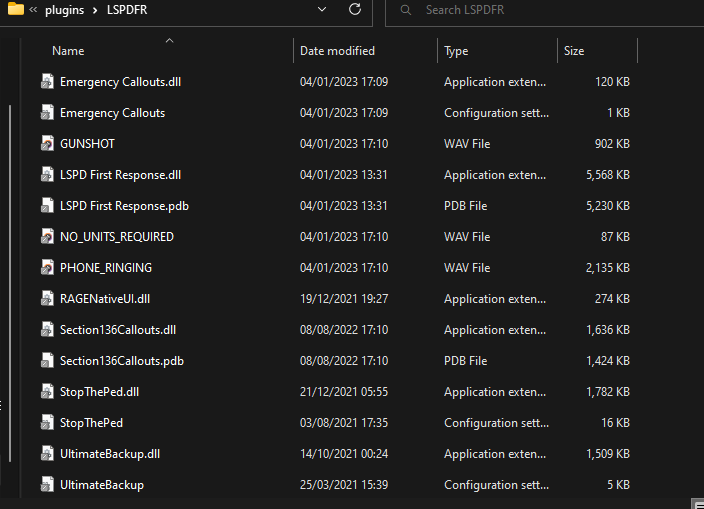This screenshot has width=704, height=509.
Task: Select the PHONE_RINGING audio file icon
Action: 47,268
